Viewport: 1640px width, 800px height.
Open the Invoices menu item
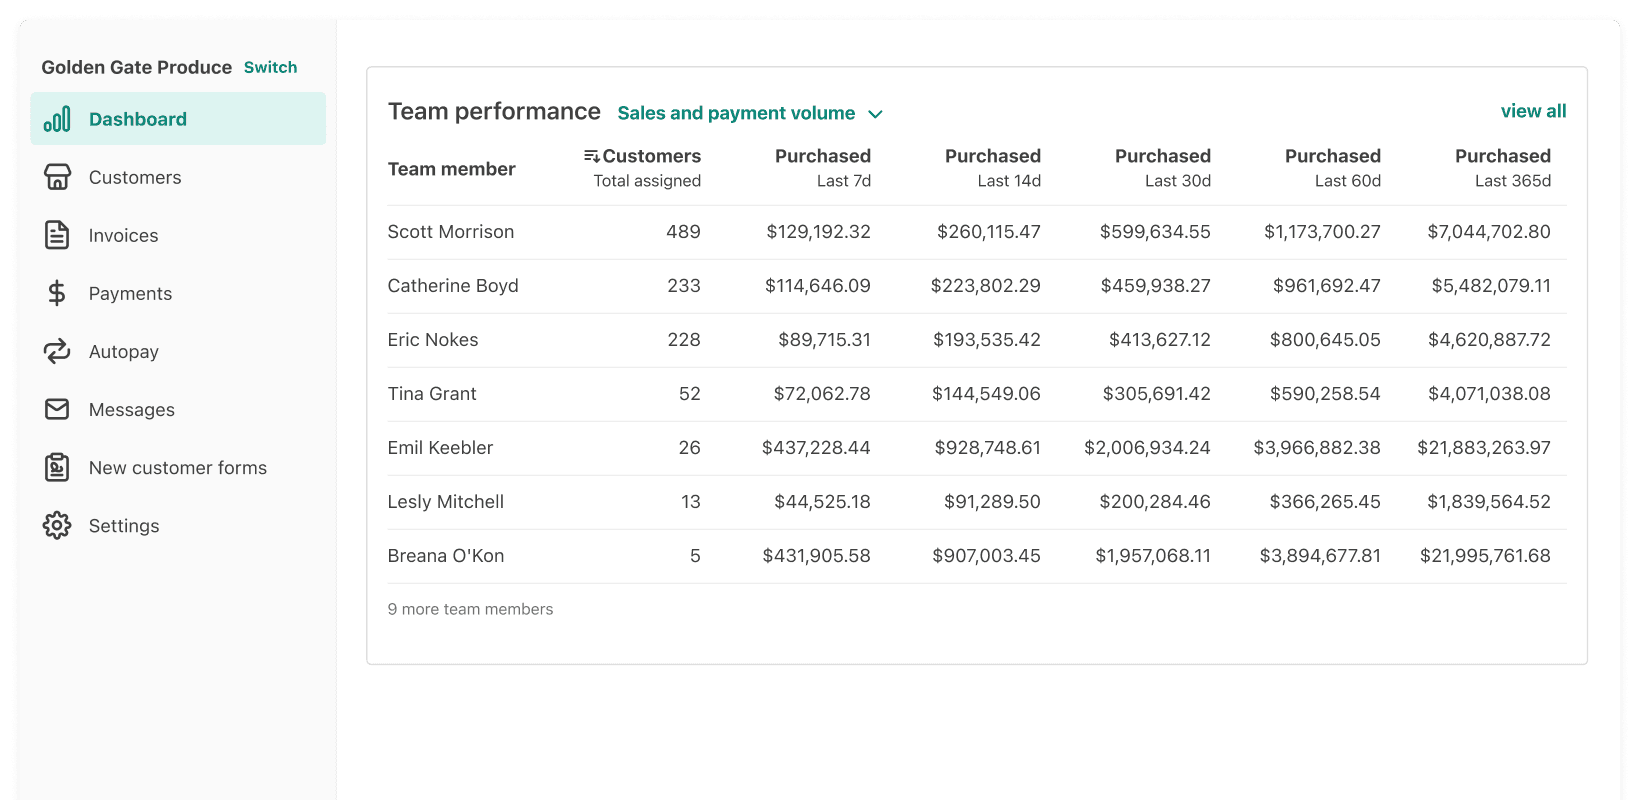pos(123,235)
